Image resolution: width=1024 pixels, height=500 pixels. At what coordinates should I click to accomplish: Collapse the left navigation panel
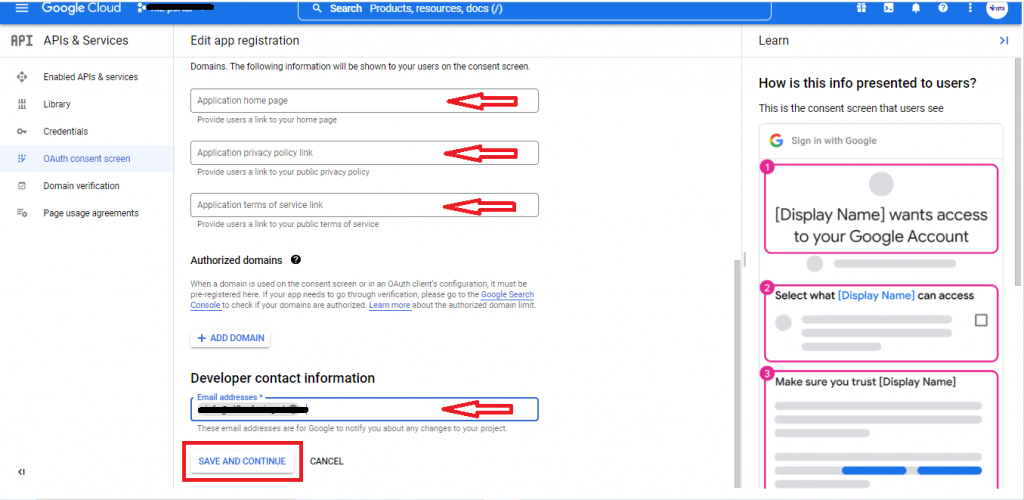pyautogui.click(x=21, y=472)
